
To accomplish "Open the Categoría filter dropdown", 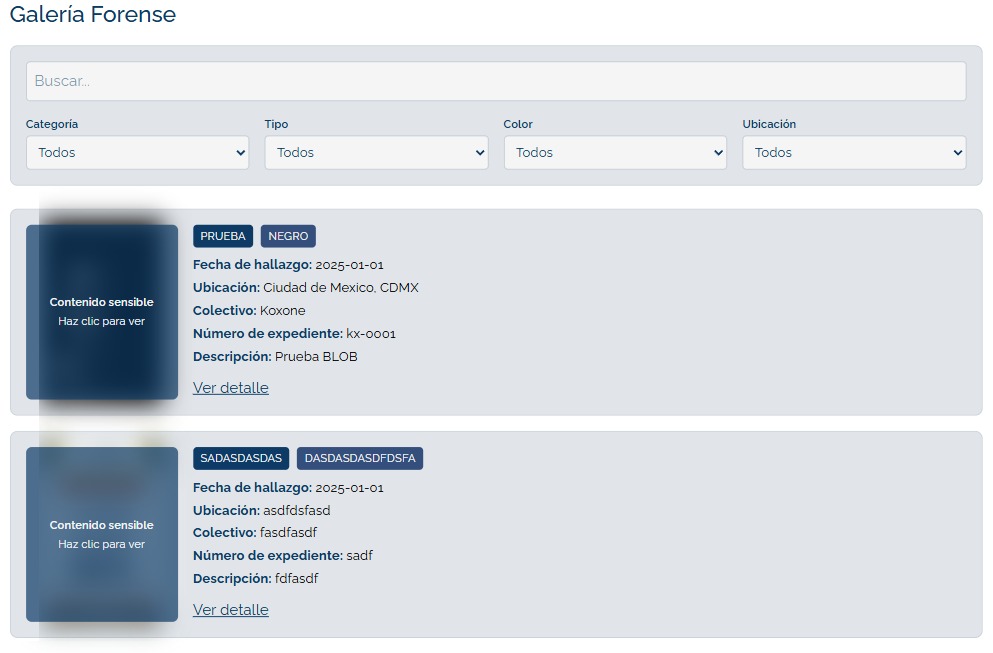I will (x=137, y=152).
